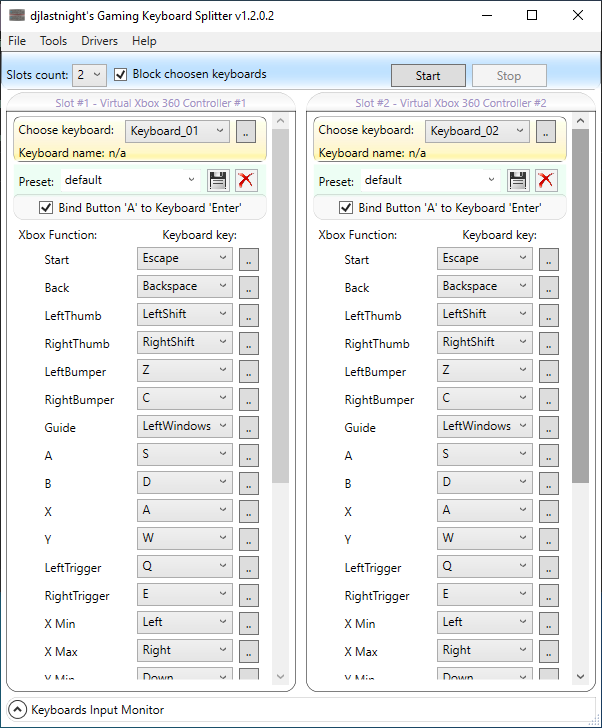The image size is (602, 728).
Task: Uncheck Bind Button 'A' to Enter in Slot #1
Action: (45, 208)
